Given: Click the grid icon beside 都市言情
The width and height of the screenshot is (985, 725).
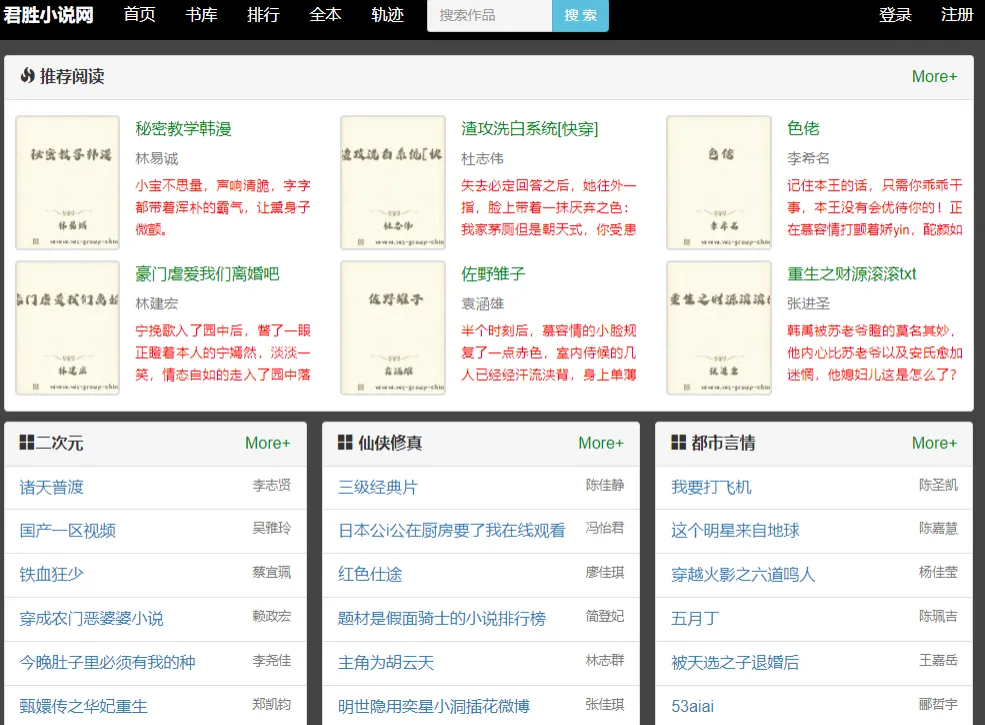Looking at the screenshot, I should [x=678, y=442].
